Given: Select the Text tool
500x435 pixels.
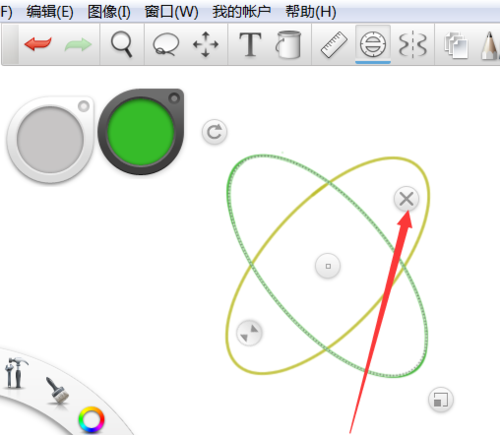Looking at the screenshot, I should point(250,44).
